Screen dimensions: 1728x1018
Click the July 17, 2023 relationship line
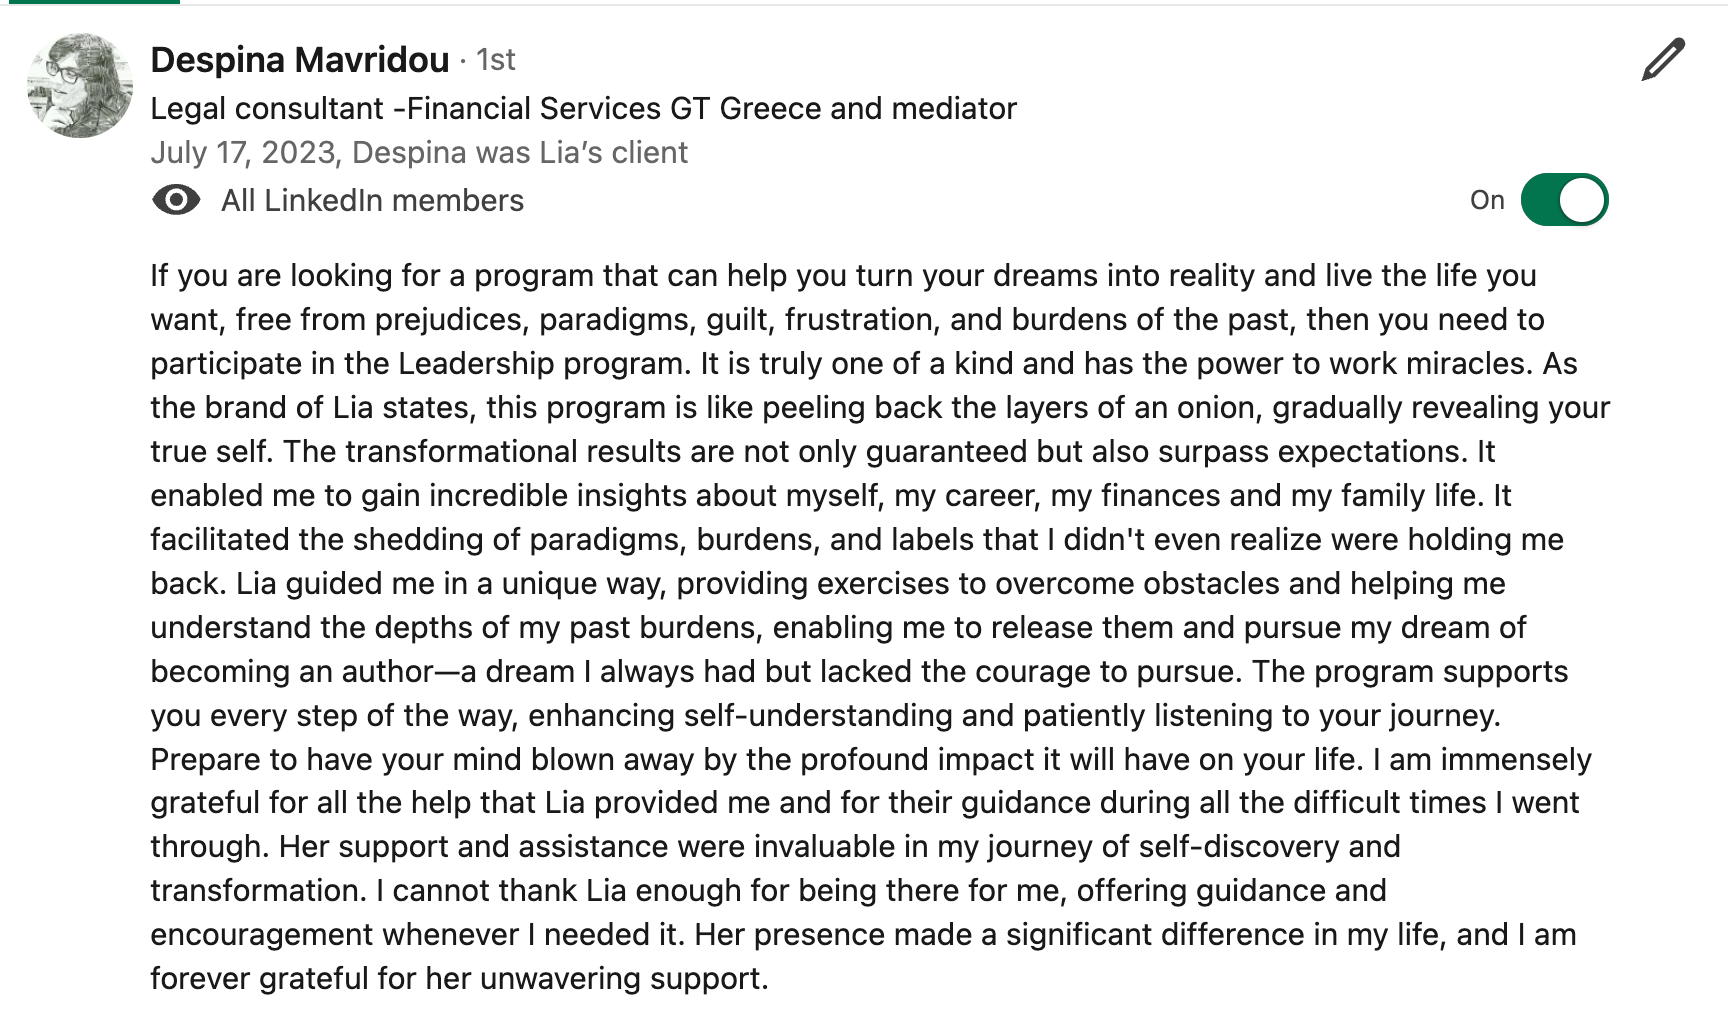pyautogui.click(x=419, y=152)
